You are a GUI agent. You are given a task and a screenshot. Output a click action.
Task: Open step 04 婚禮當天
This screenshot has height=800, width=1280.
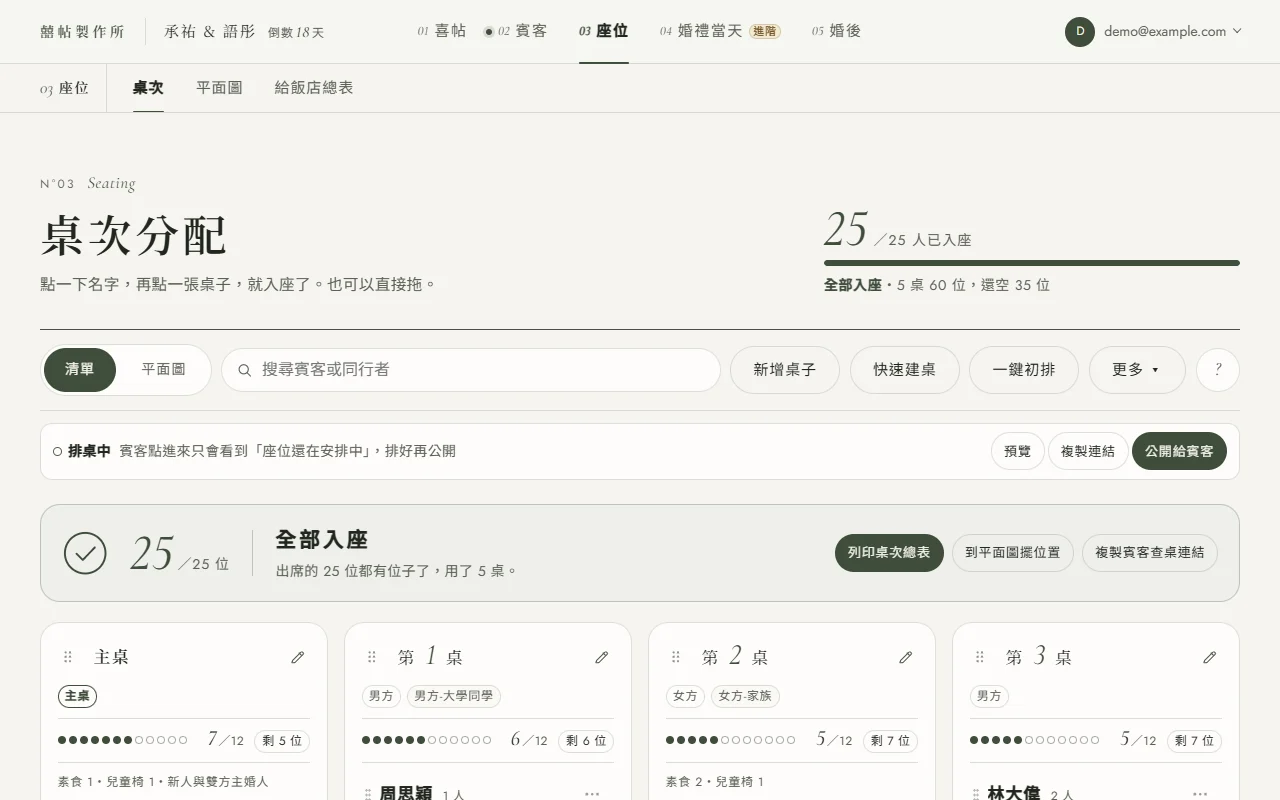[720, 31]
